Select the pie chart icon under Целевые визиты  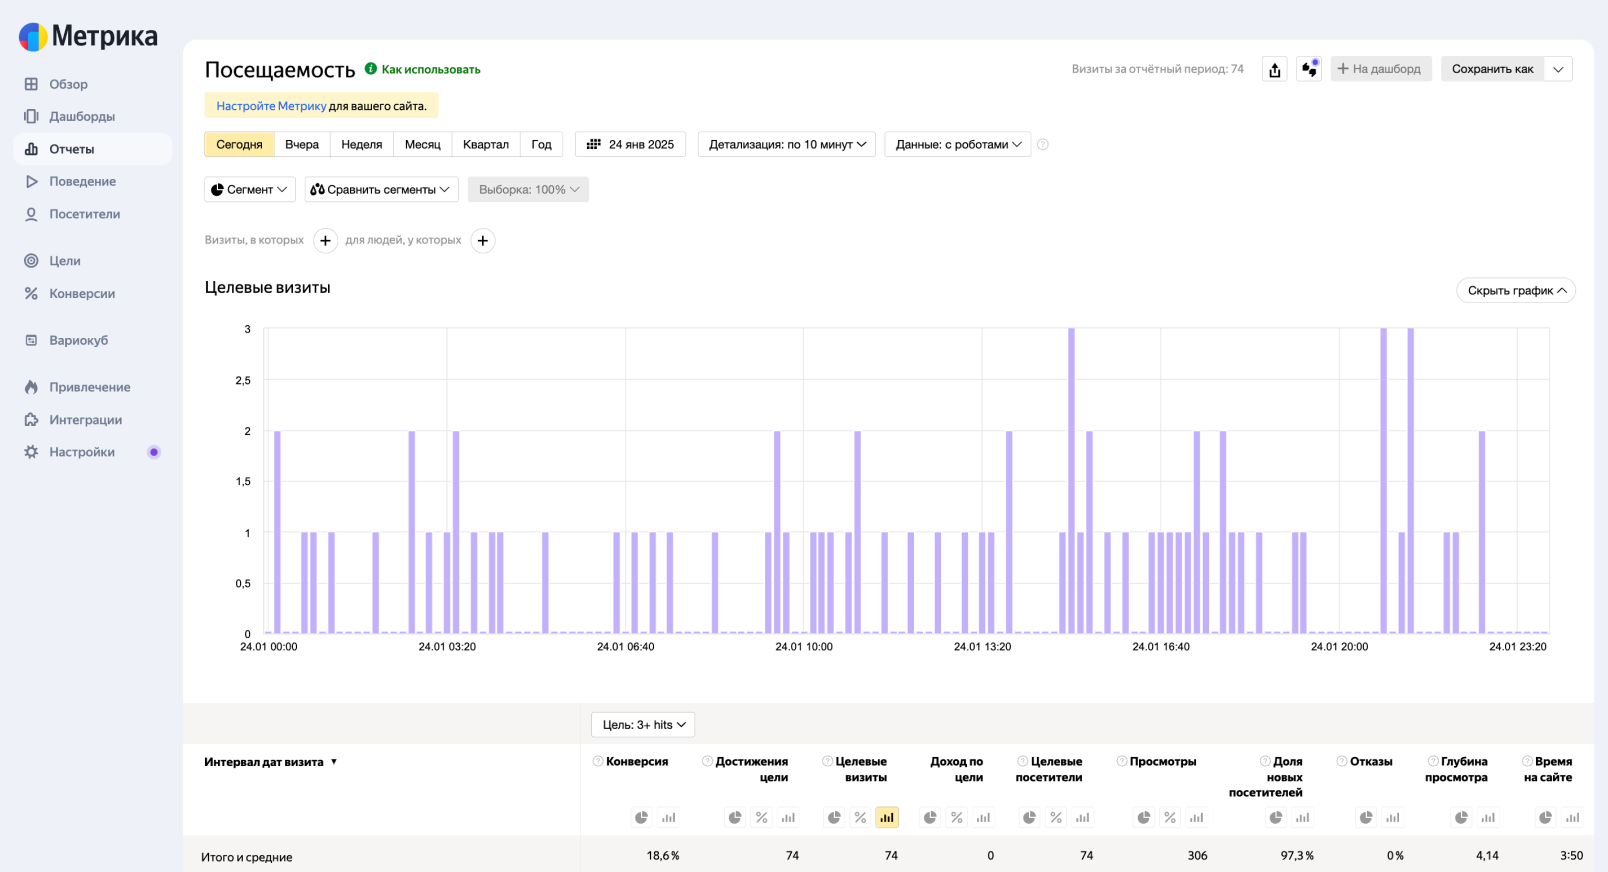834,818
